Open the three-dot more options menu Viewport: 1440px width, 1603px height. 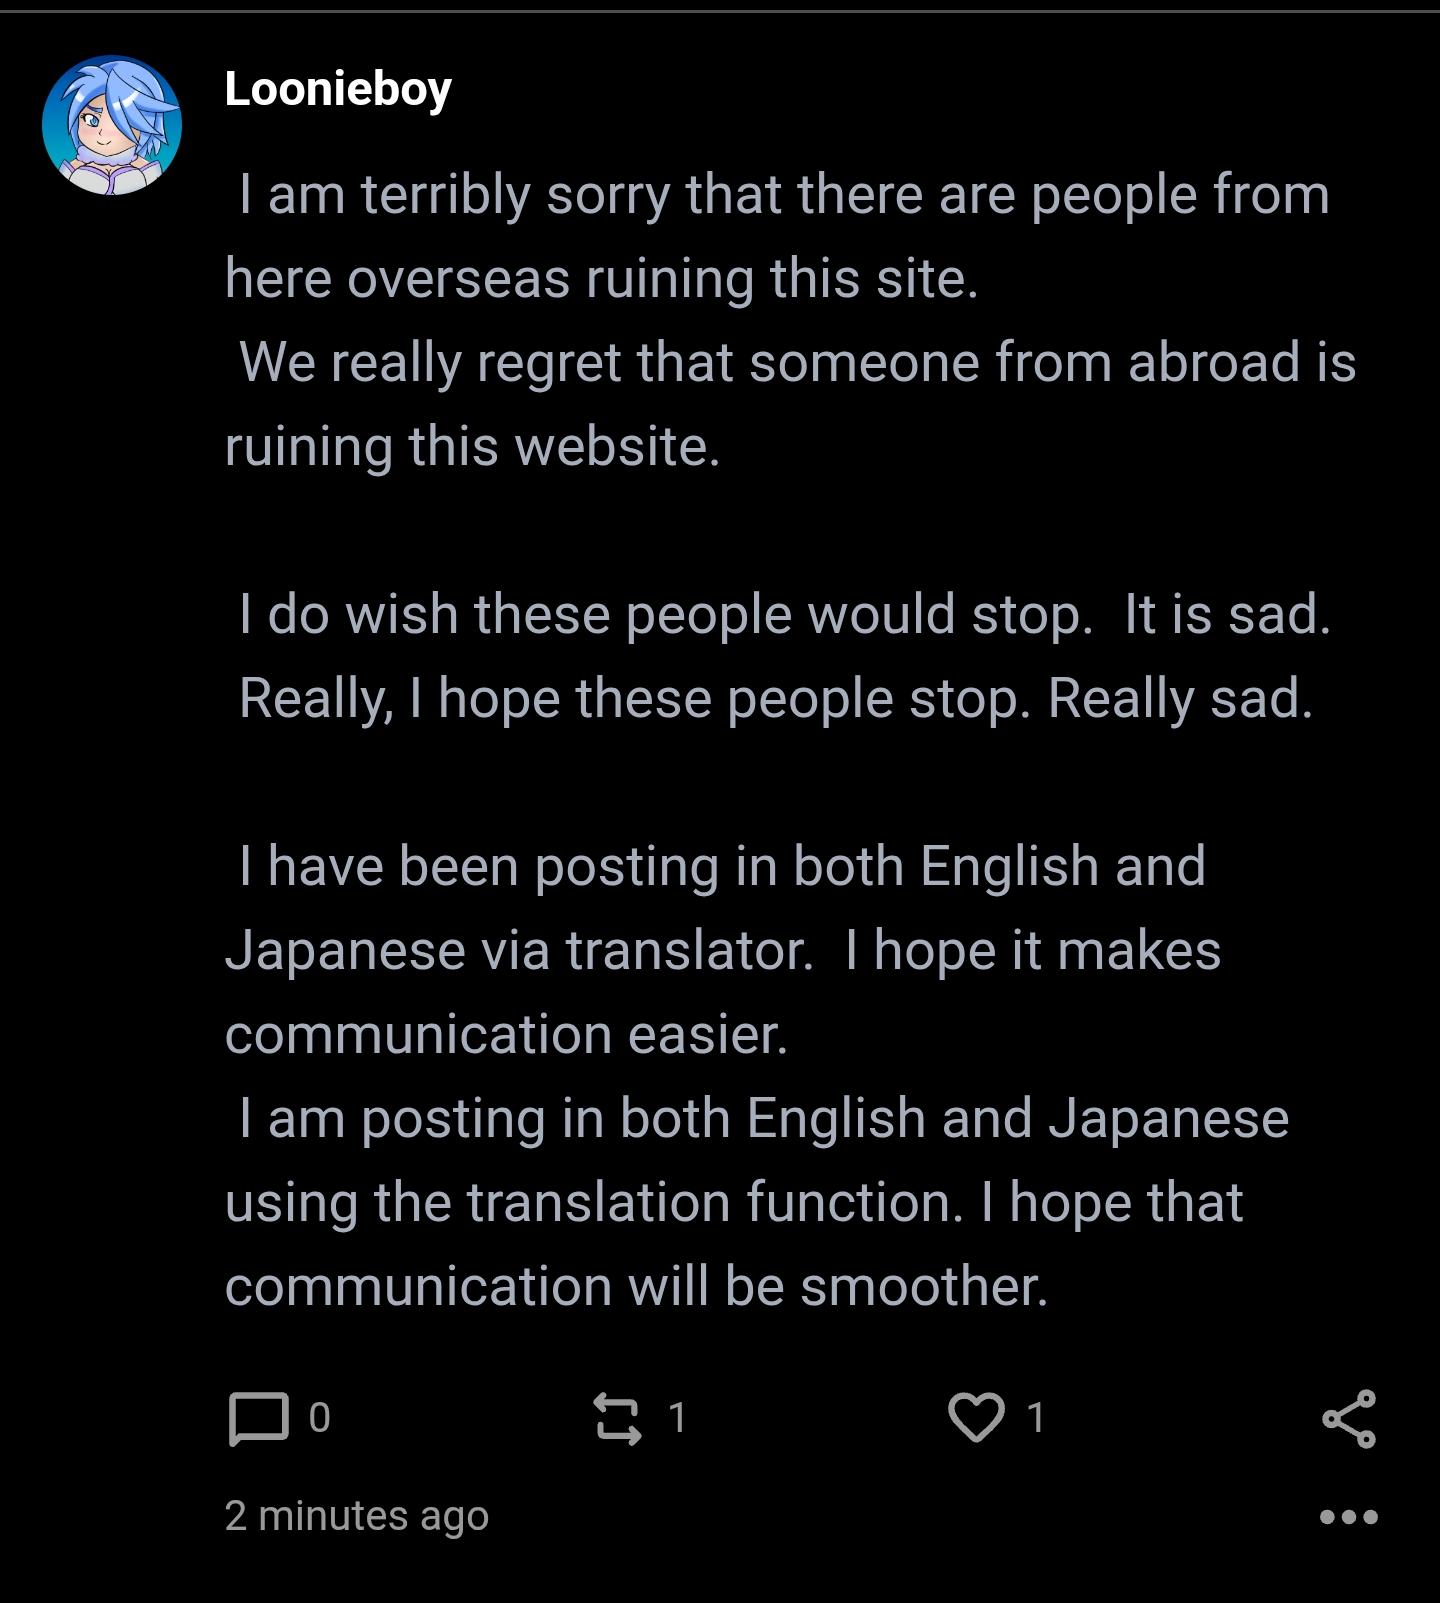1348,1517
